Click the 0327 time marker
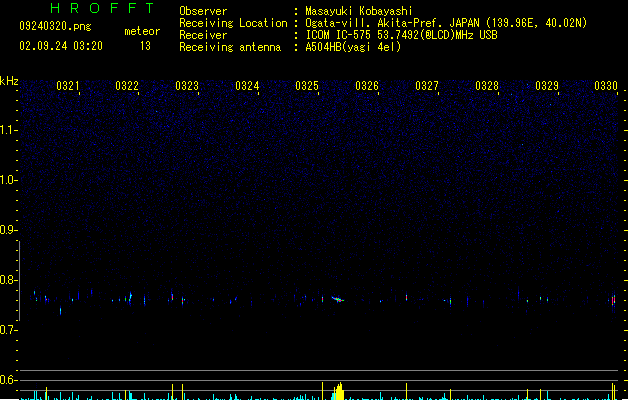This screenshot has height=400, width=629. pos(427,86)
